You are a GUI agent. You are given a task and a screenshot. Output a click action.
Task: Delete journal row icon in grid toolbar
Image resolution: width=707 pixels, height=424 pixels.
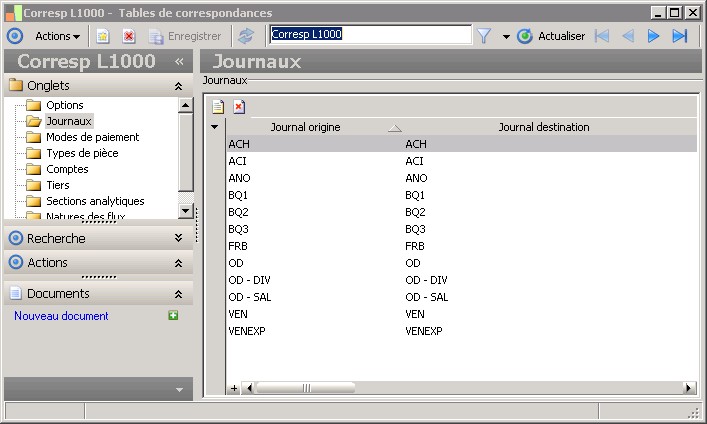[239, 106]
